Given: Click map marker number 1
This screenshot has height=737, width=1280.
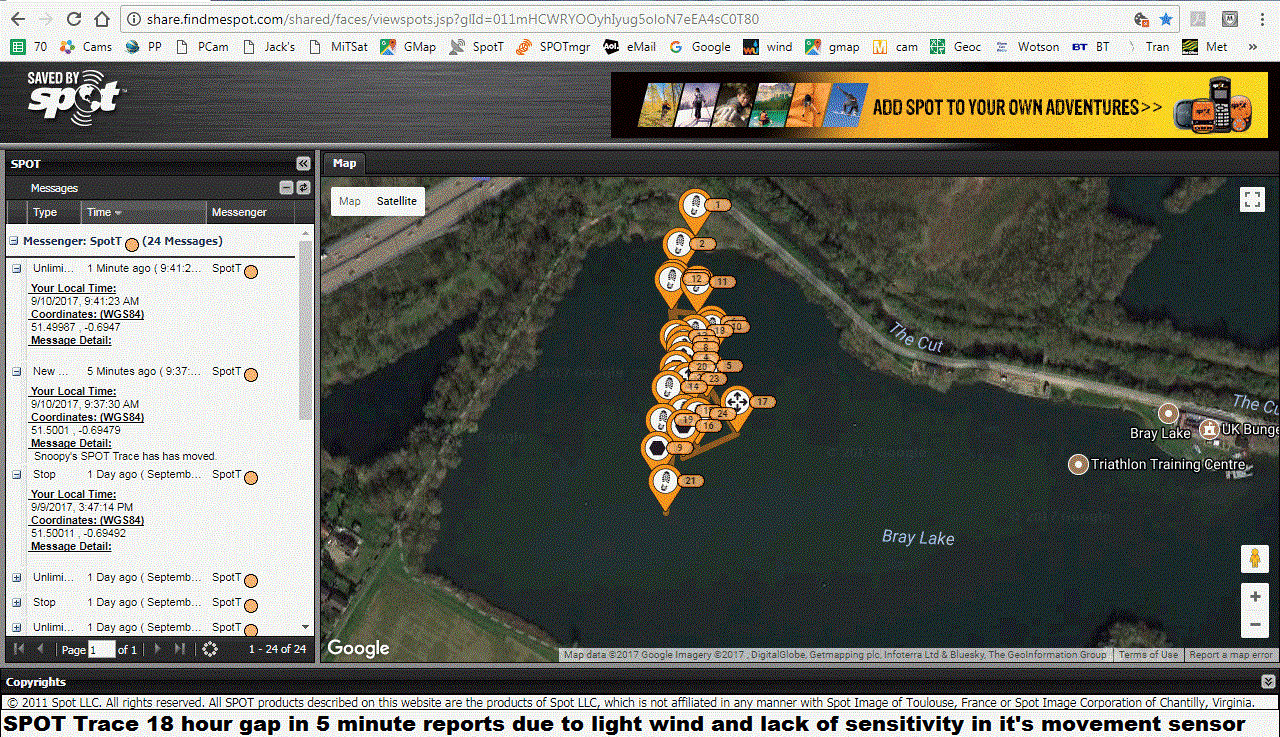Looking at the screenshot, I should pyautogui.click(x=694, y=206).
